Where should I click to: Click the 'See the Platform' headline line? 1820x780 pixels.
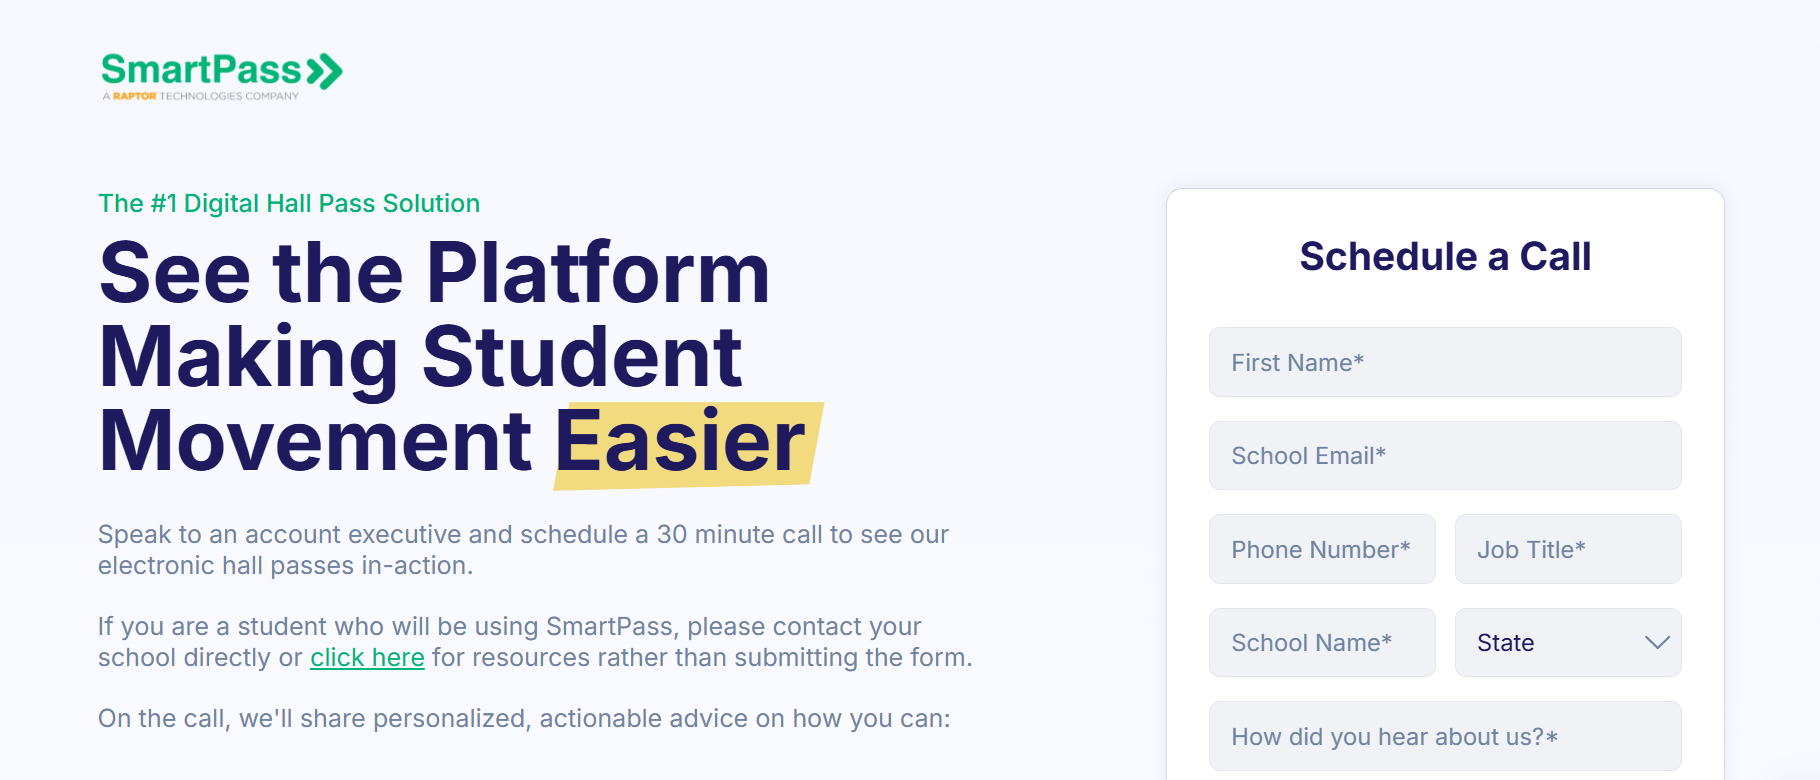tap(435, 272)
